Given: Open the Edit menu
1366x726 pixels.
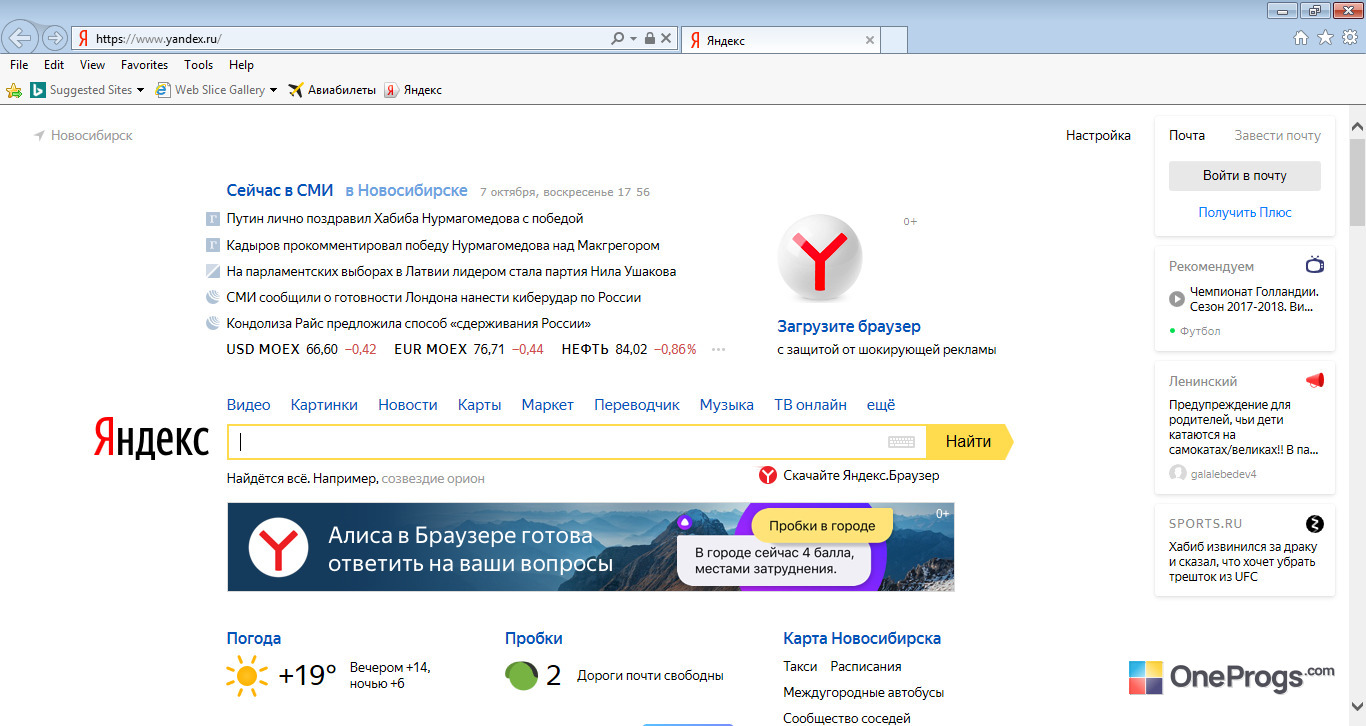Looking at the screenshot, I should point(54,65).
